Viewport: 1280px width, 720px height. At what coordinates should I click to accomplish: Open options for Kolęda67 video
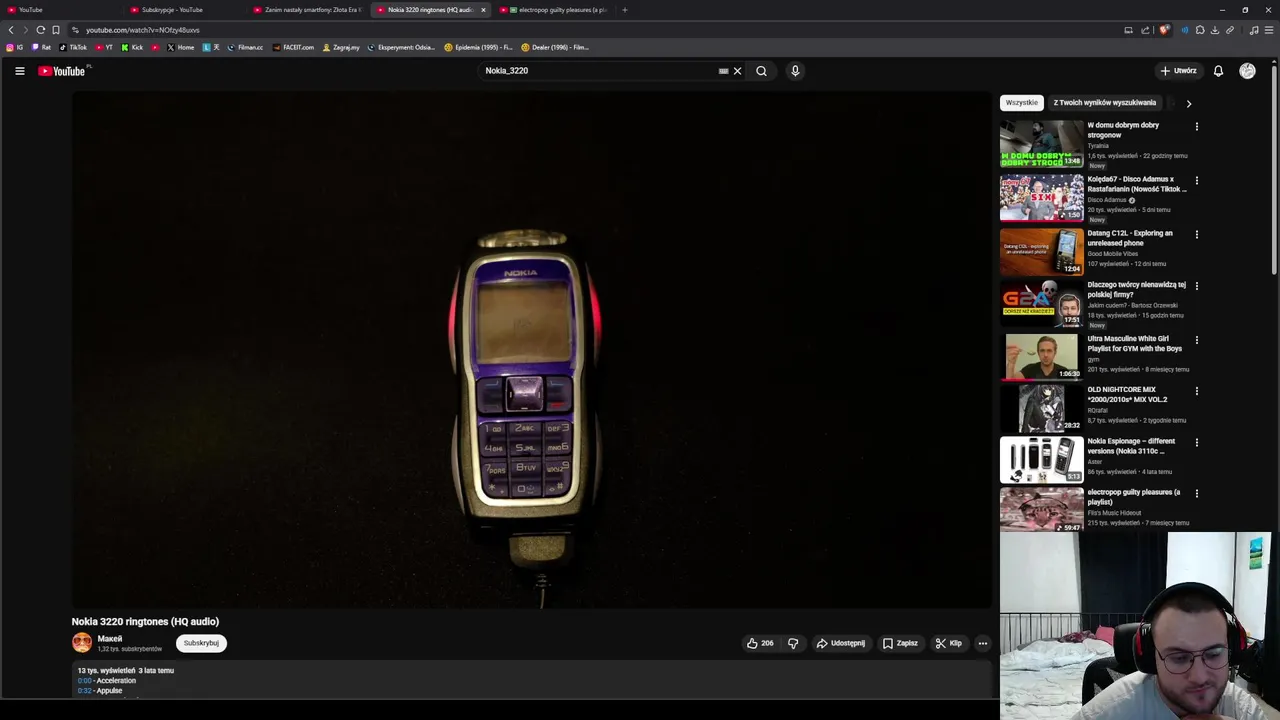pyautogui.click(x=1196, y=181)
